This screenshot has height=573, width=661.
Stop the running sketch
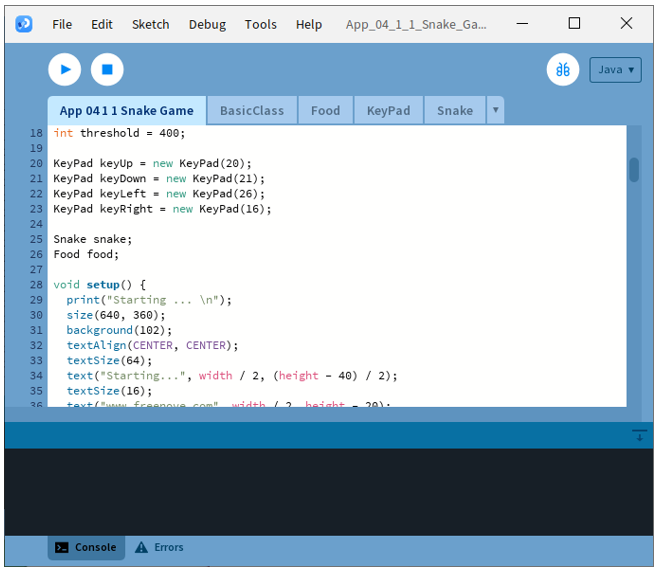pyautogui.click(x=107, y=70)
